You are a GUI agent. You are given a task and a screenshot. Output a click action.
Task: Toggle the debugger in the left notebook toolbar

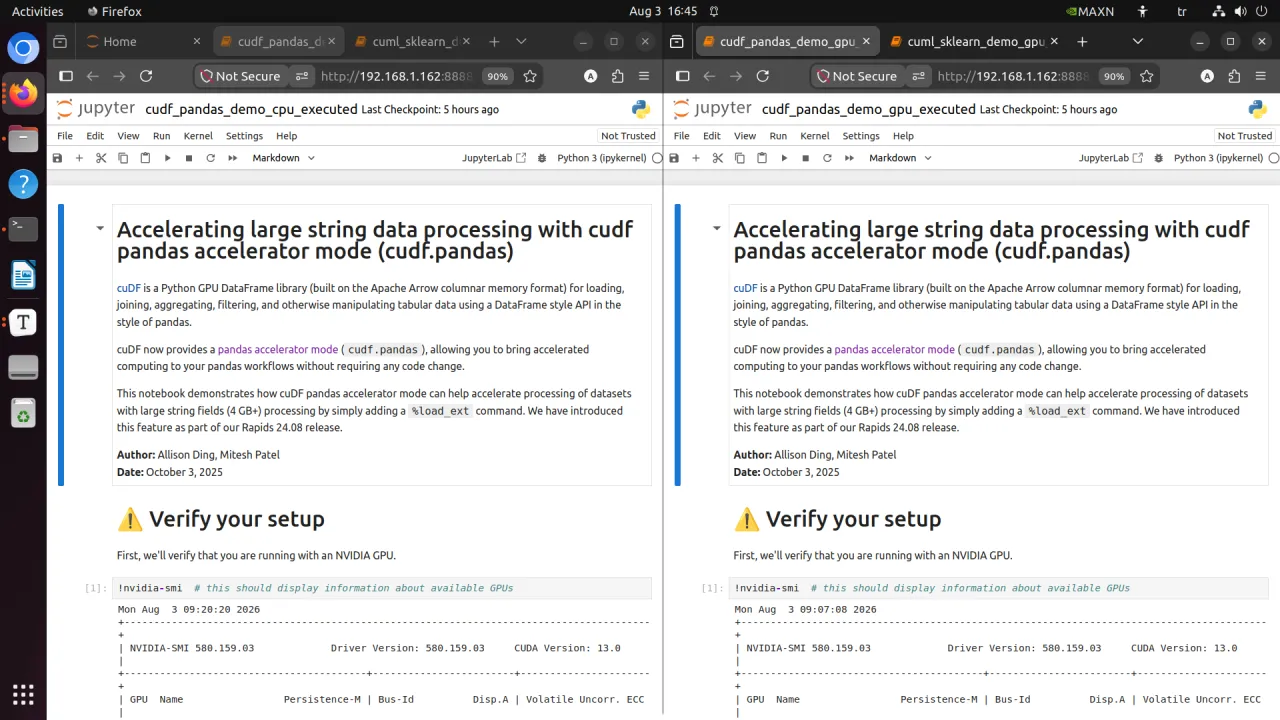(x=542, y=158)
